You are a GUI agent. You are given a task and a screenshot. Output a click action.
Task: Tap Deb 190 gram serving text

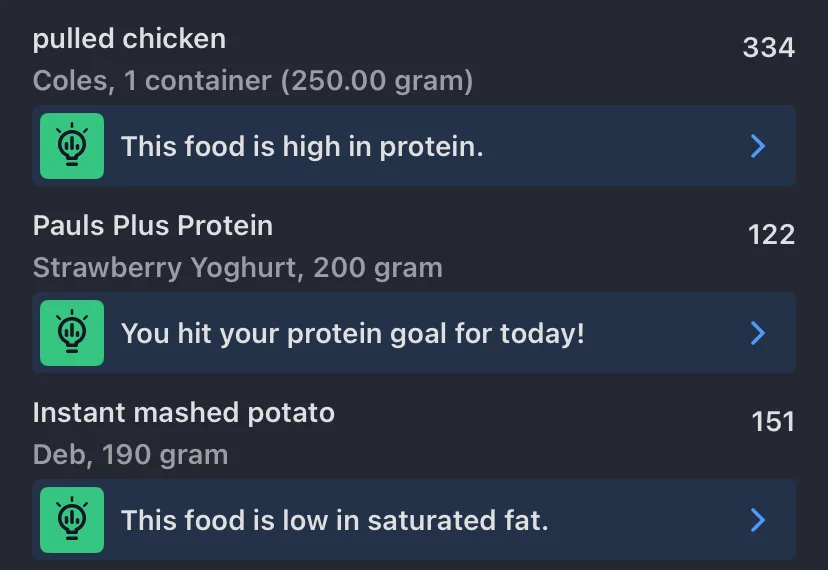coord(130,454)
